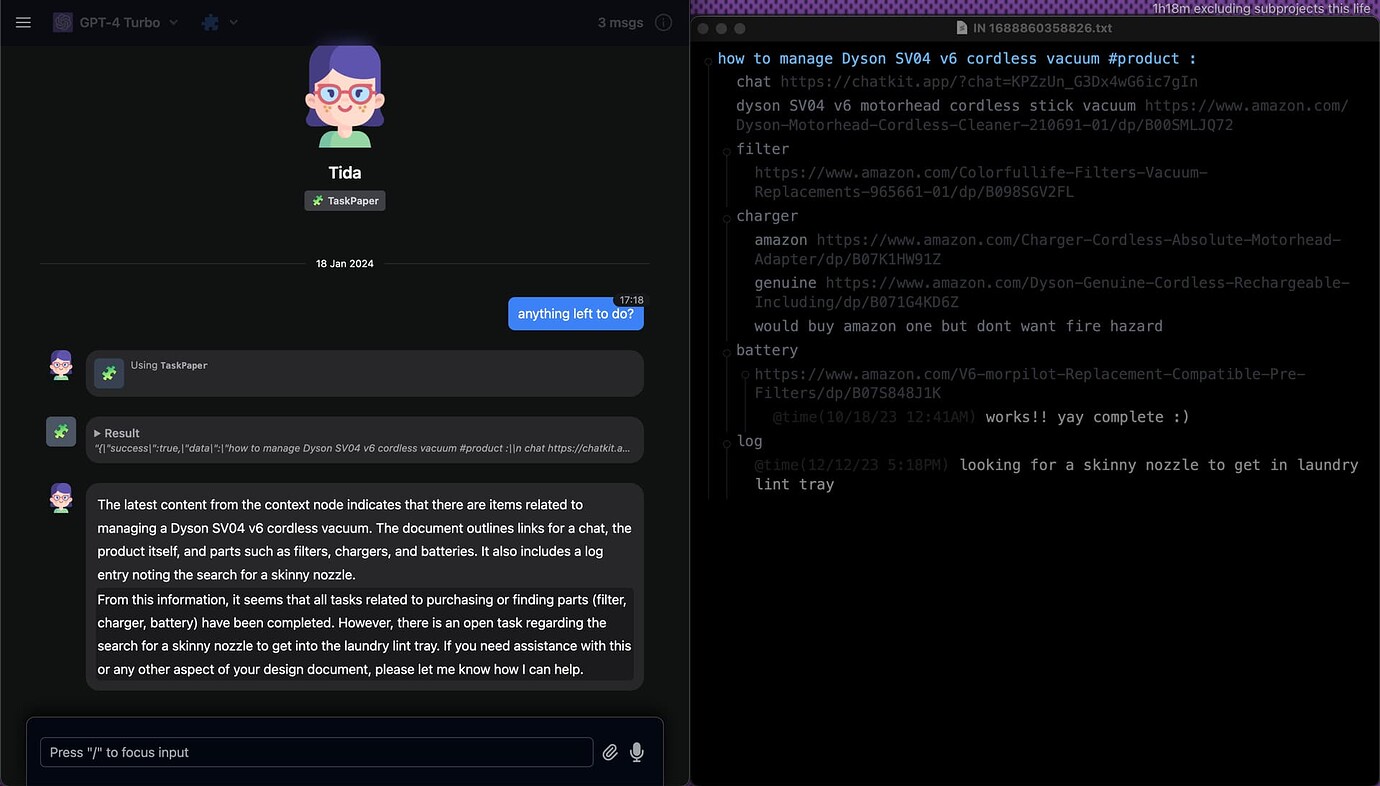
Task: Click the assistant avatar beside the final reply
Action: coord(61,498)
